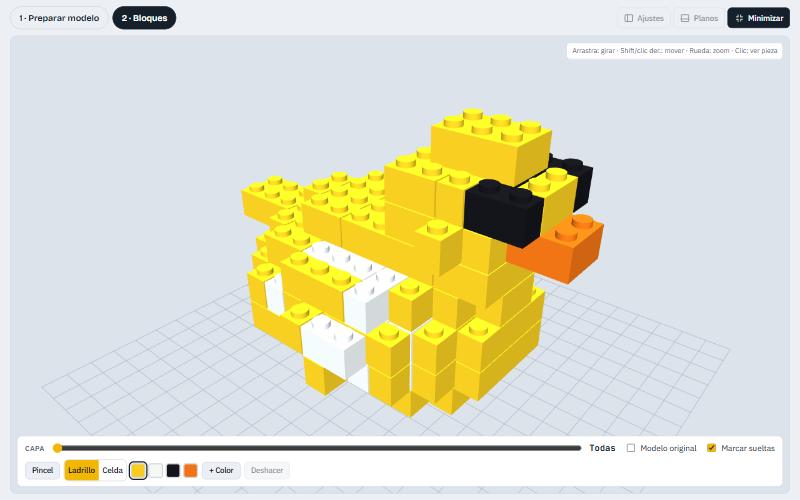Viewport: 800px width, 500px height.
Task: Switch to Celda mode
Action: pos(112,470)
